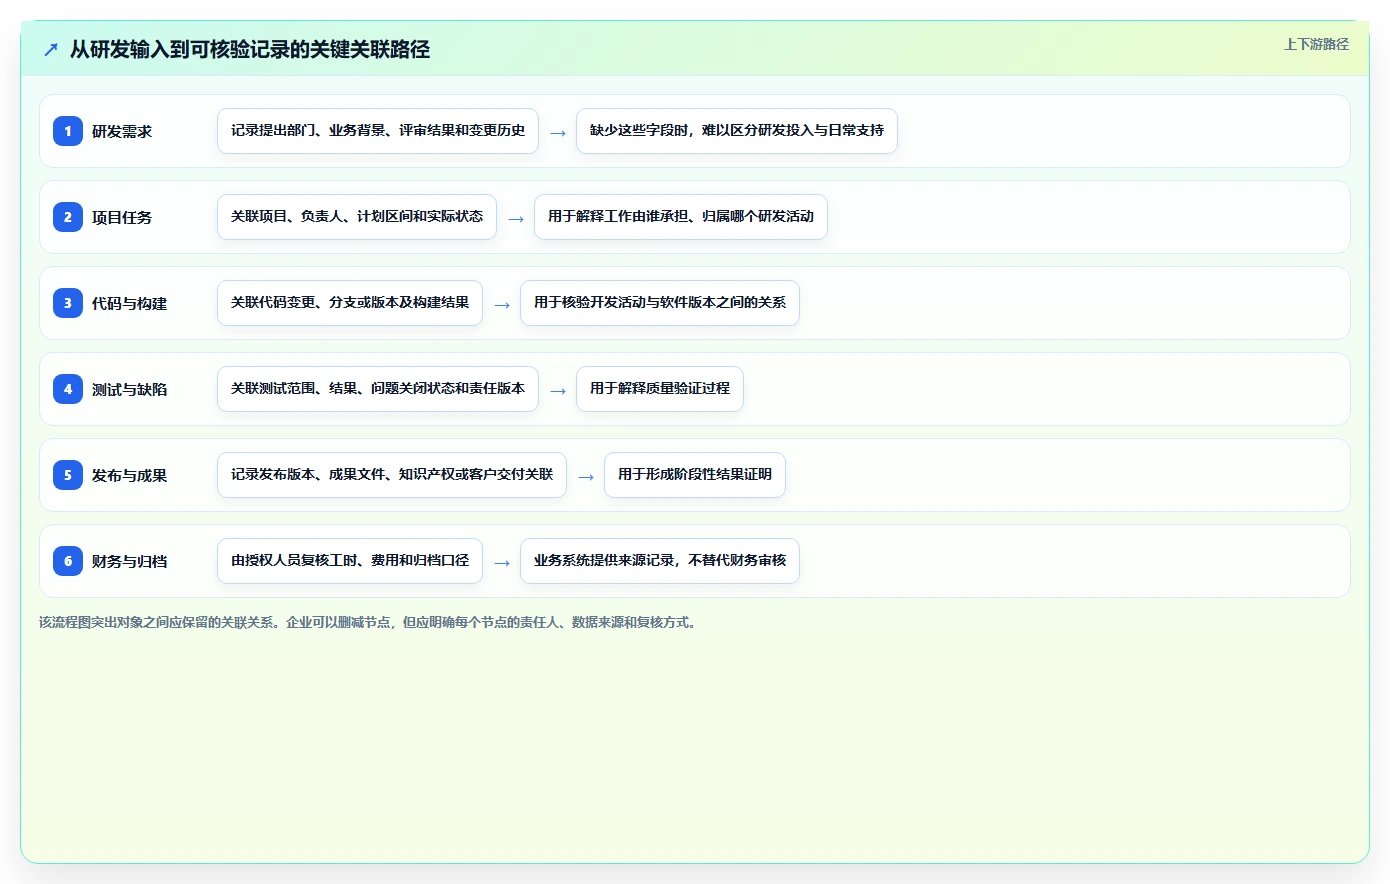Click the 上下游路径 label in the header

[1316, 44]
